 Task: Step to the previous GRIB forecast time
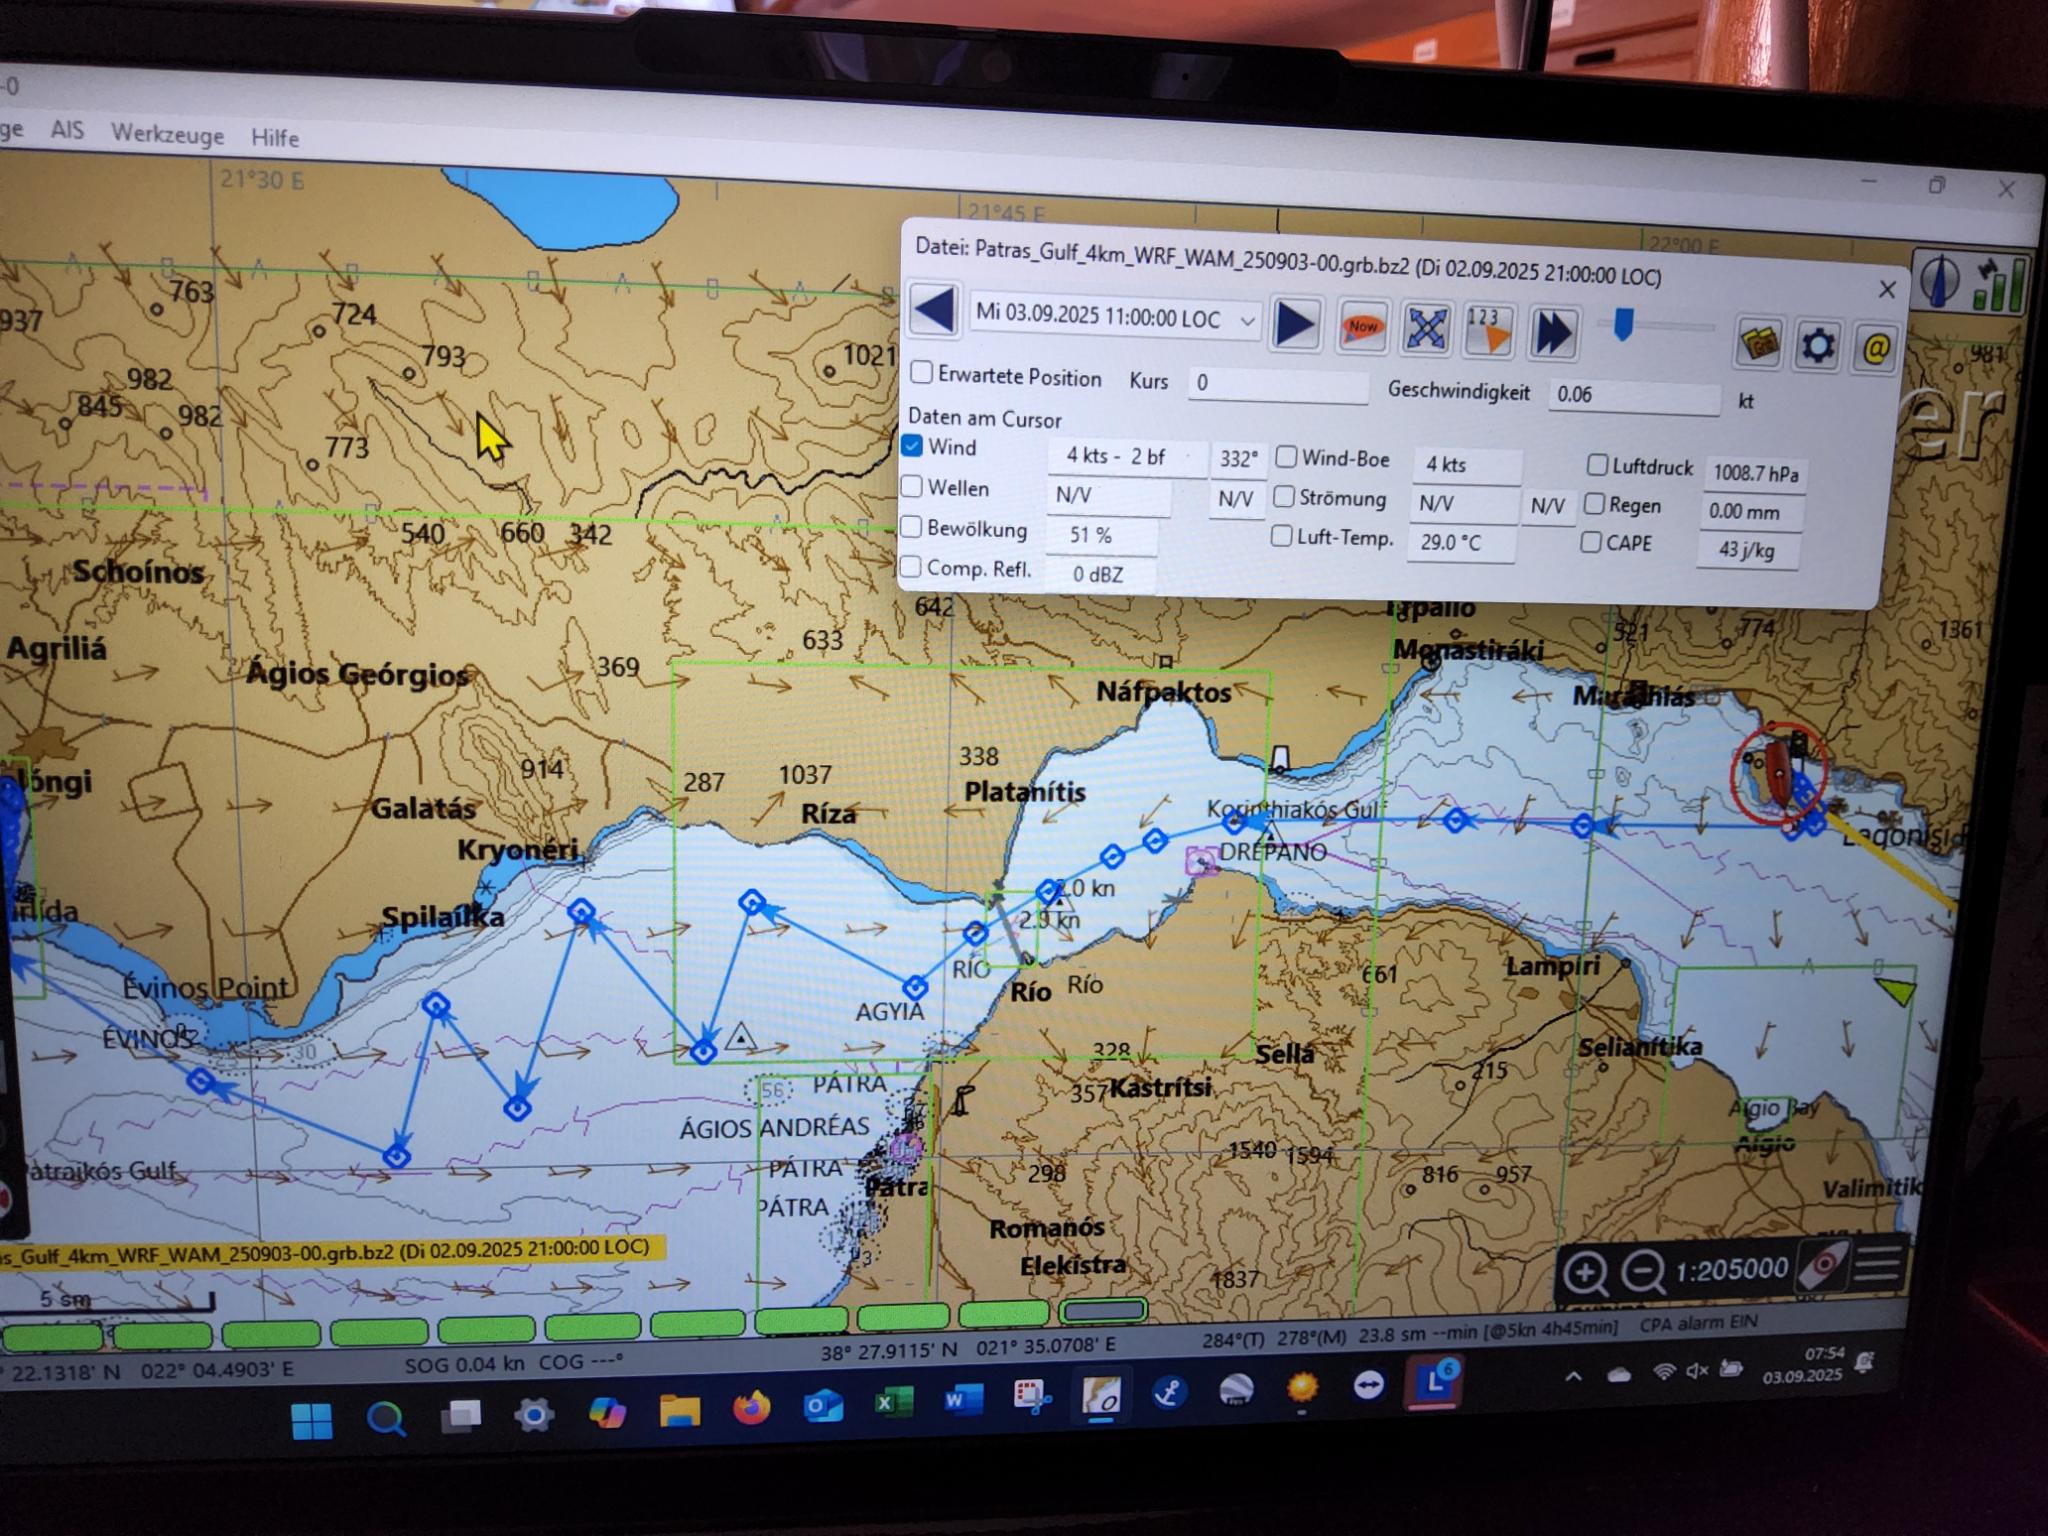935,310
